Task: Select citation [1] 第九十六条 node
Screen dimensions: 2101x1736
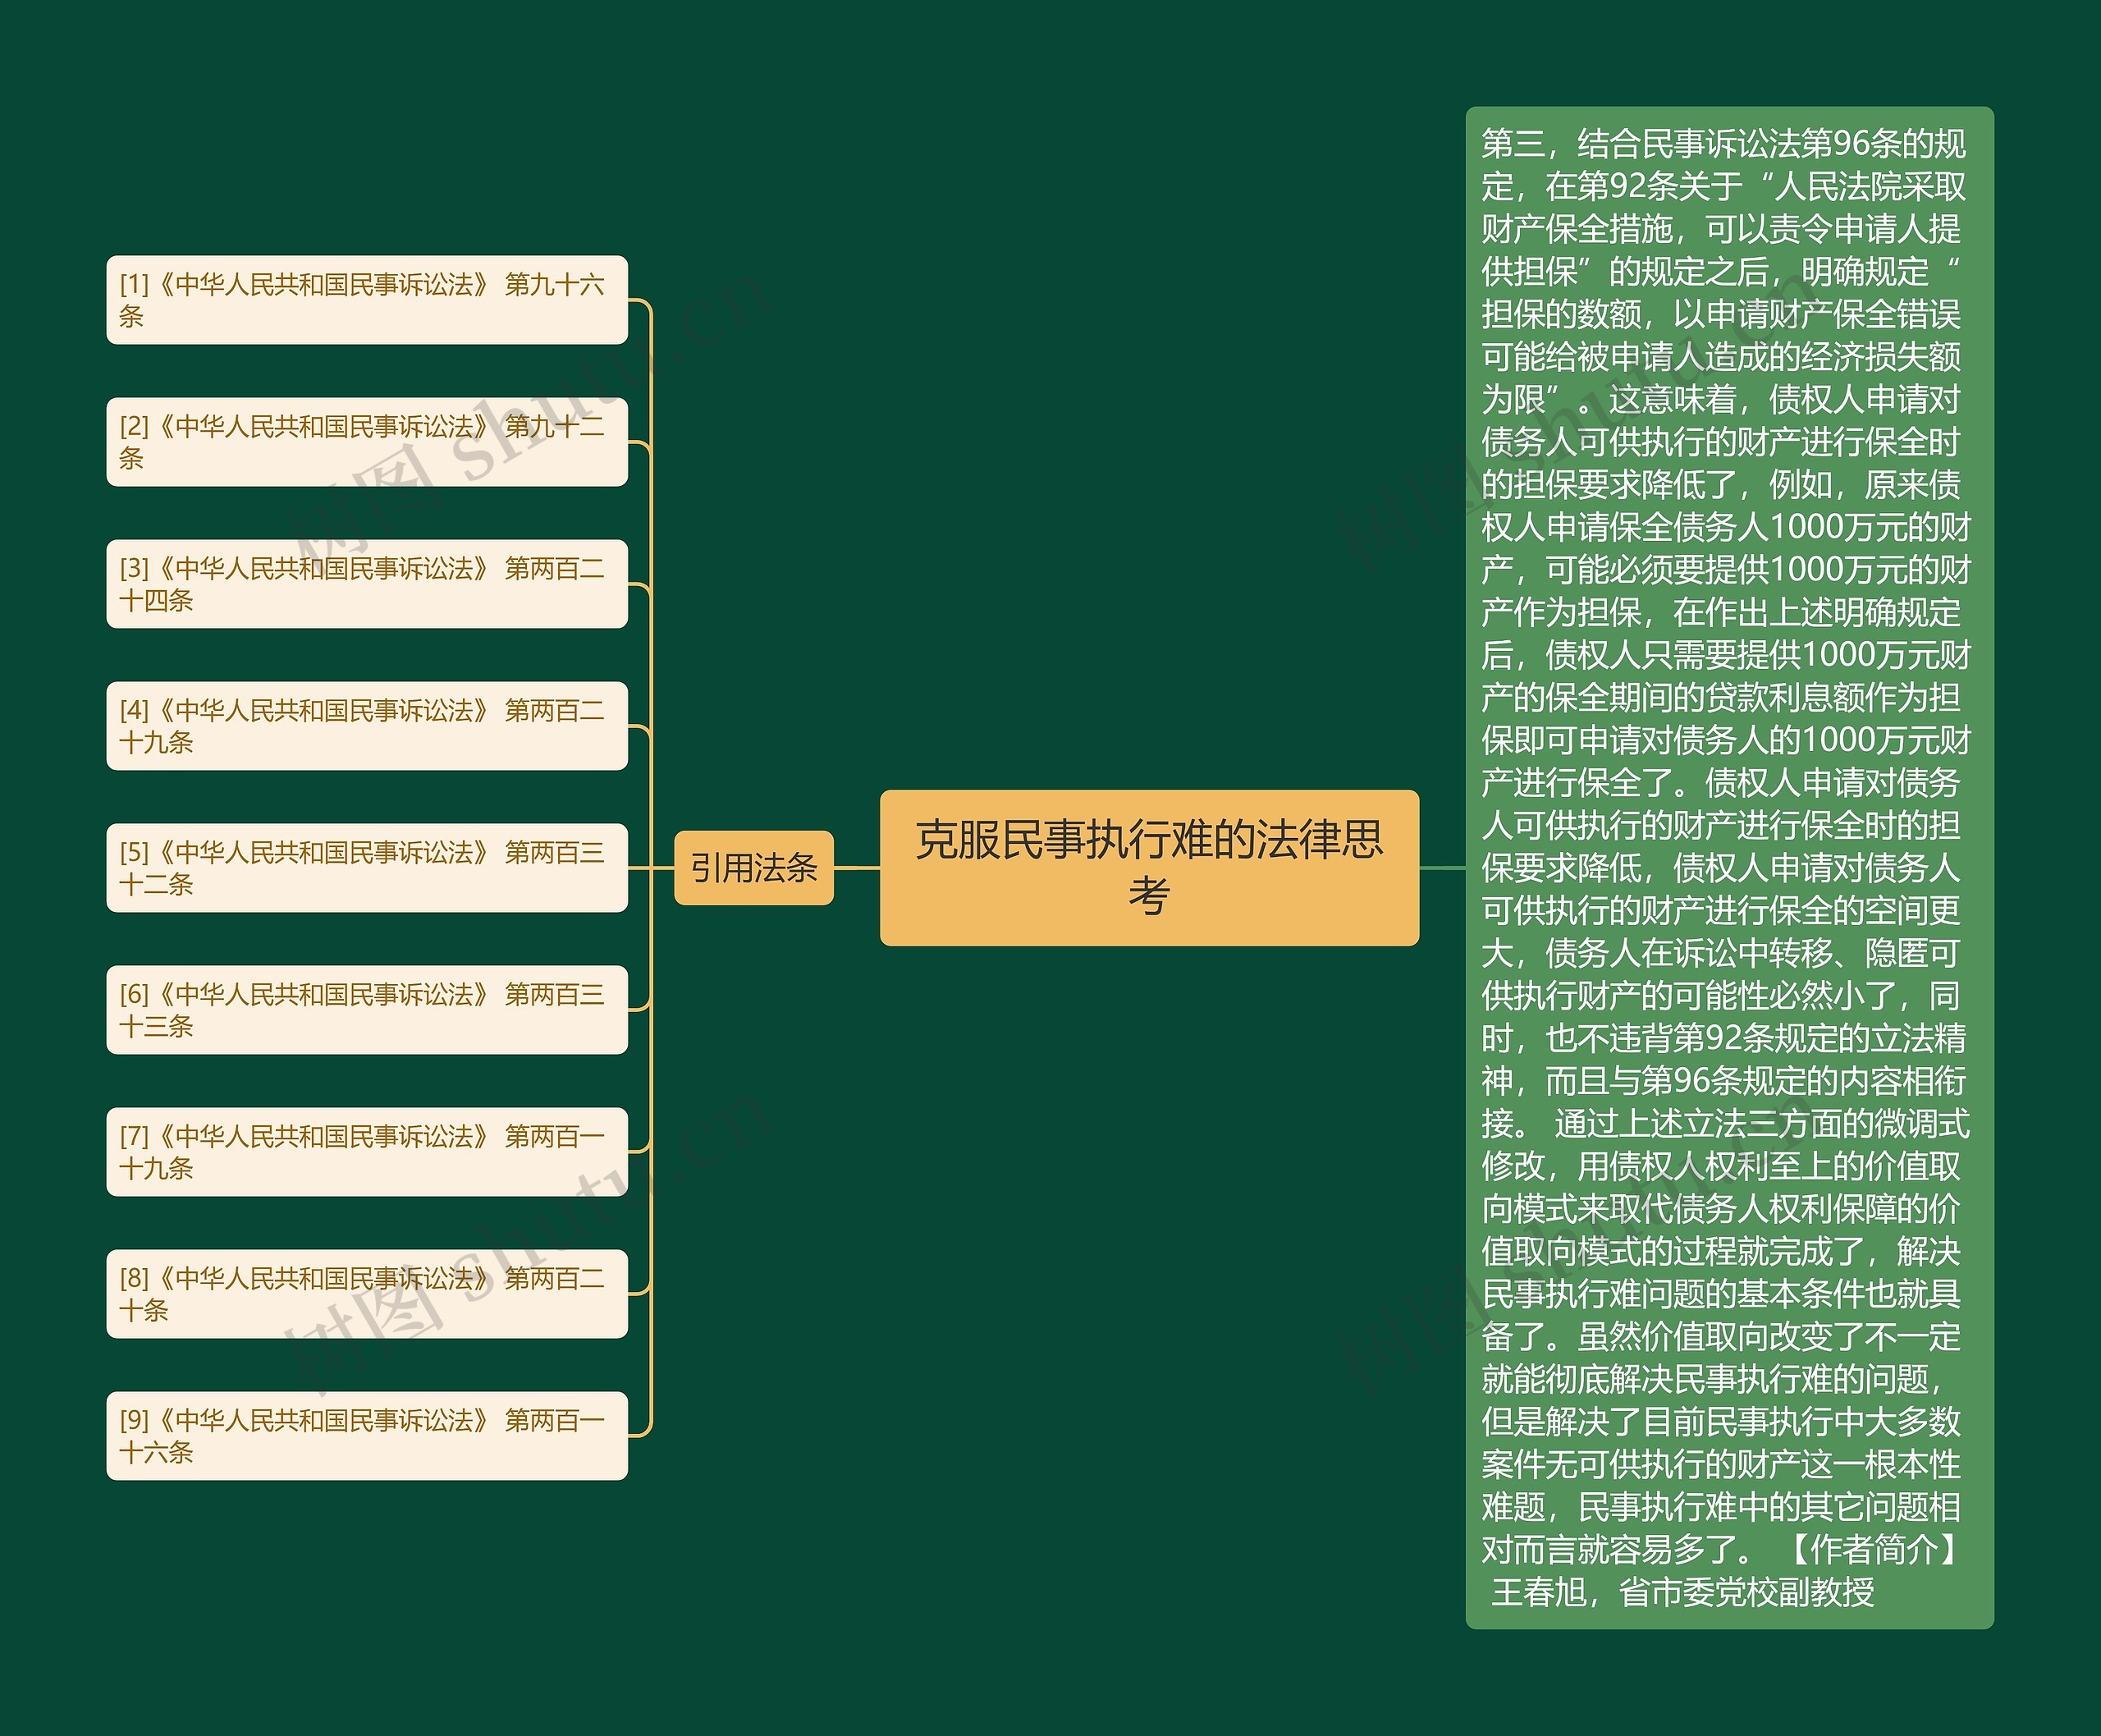Action: pyautogui.click(x=366, y=300)
